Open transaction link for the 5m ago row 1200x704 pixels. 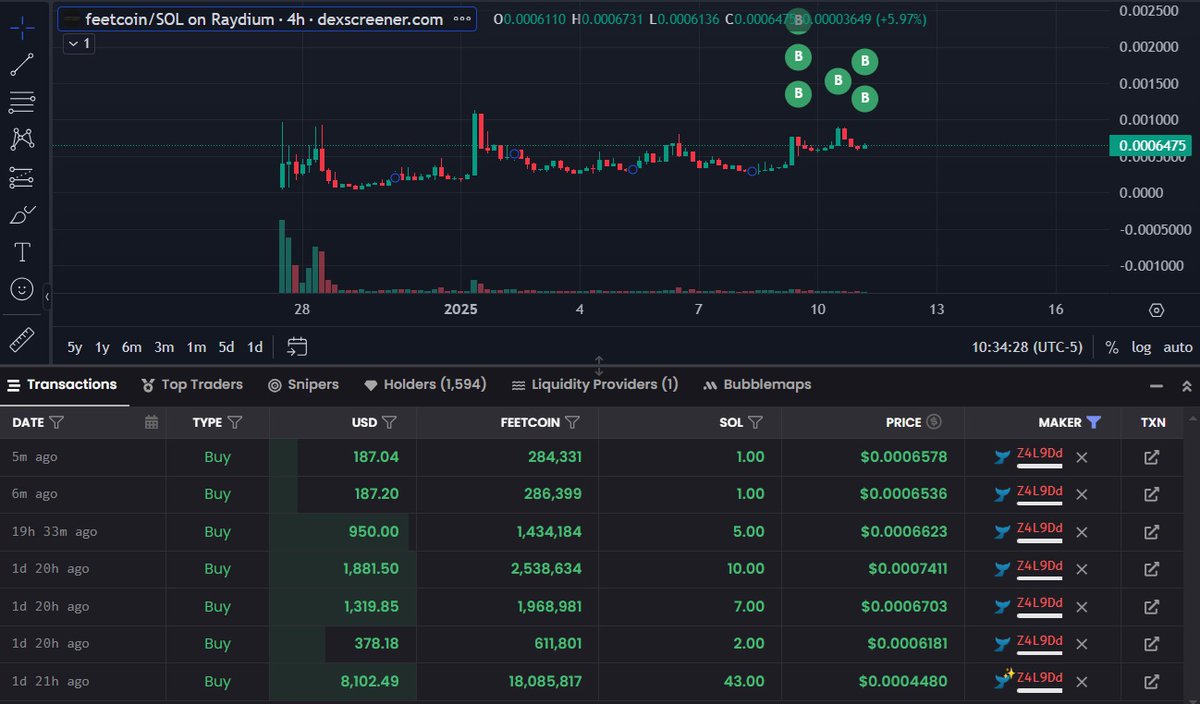tap(1152, 457)
